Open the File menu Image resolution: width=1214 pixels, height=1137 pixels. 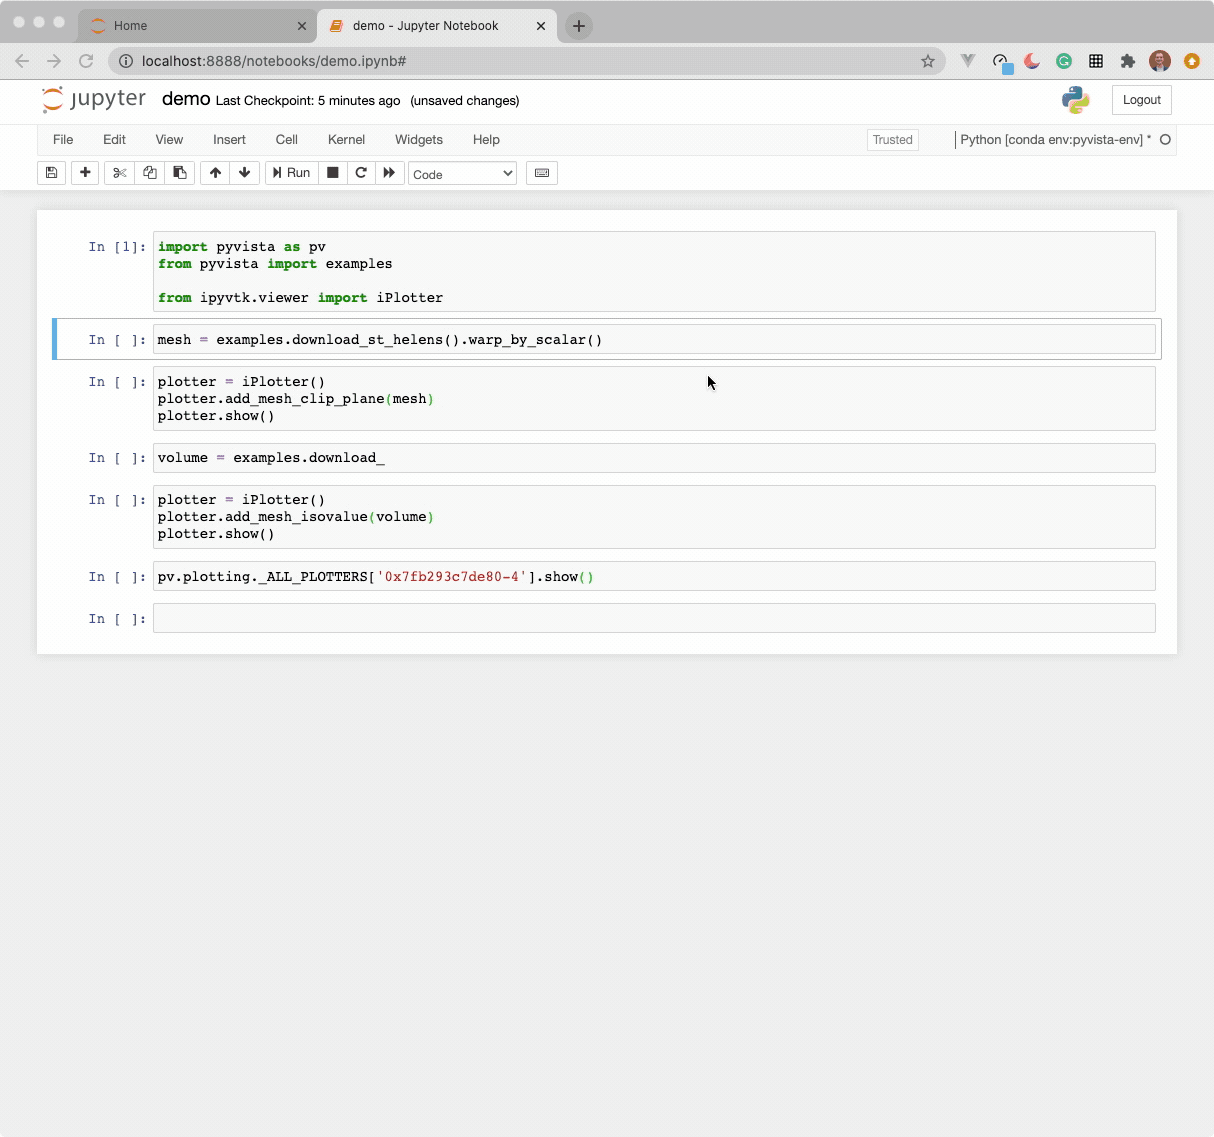pyautogui.click(x=63, y=140)
